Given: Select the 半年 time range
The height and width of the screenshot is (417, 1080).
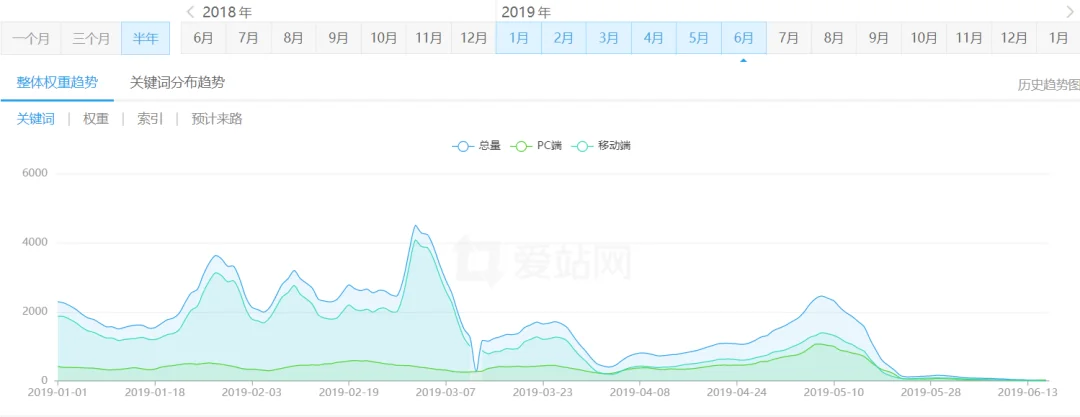Looking at the screenshot, I should tap(145, 38).
